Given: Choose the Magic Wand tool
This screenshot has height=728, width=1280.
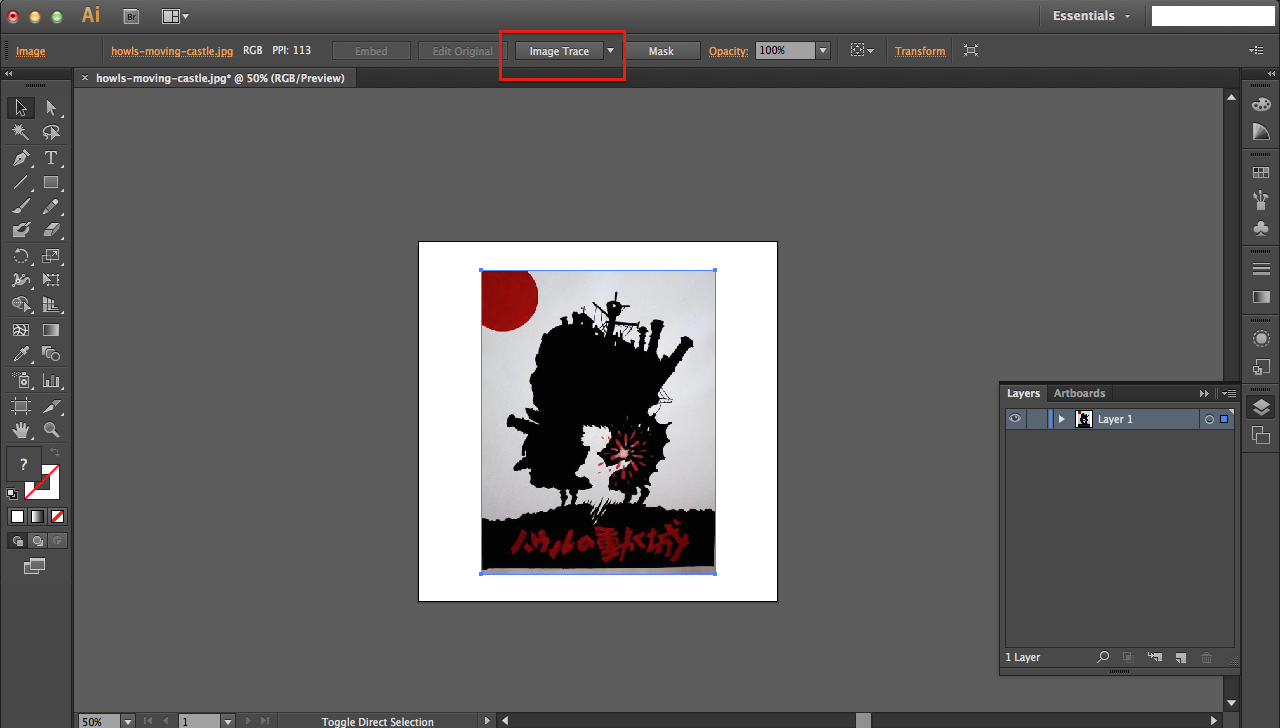Looking at the screenshot, I should click(x=21, y=133).
